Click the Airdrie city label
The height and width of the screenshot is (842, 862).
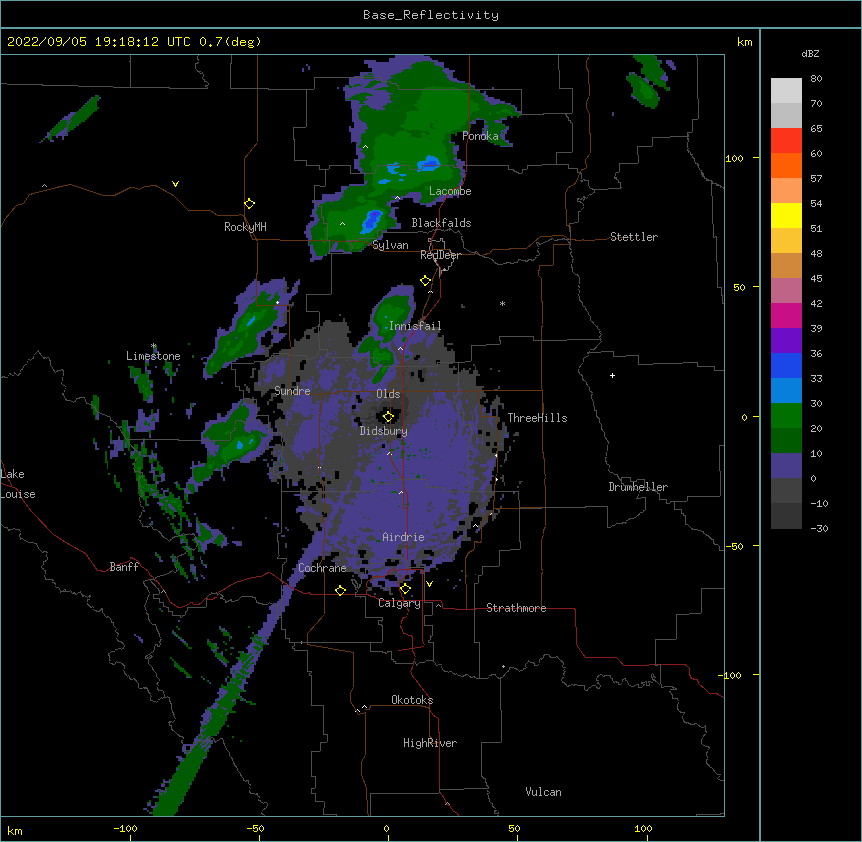(x=403, y=537)
